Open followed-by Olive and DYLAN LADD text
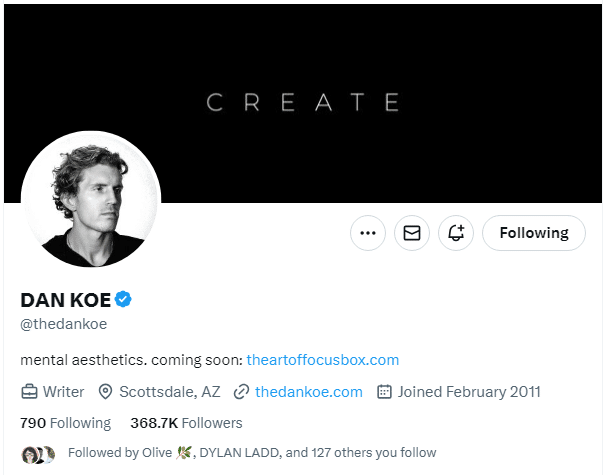 (x=252, y=453)
